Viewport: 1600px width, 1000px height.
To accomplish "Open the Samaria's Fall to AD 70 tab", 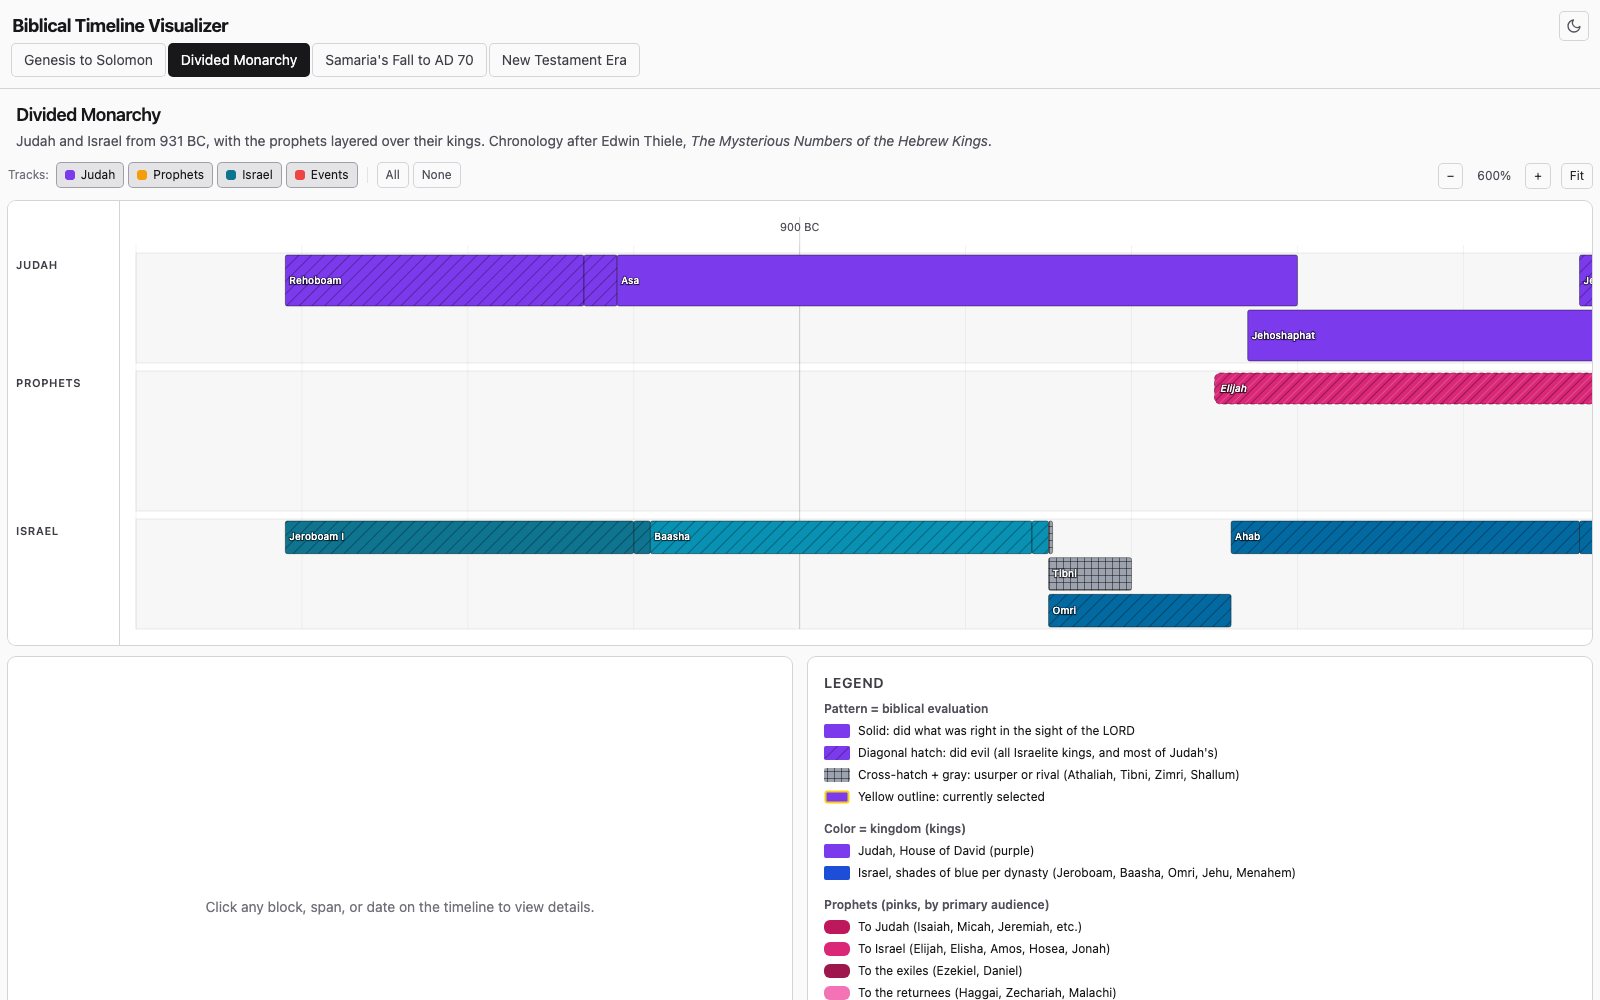I will point(399,60).
